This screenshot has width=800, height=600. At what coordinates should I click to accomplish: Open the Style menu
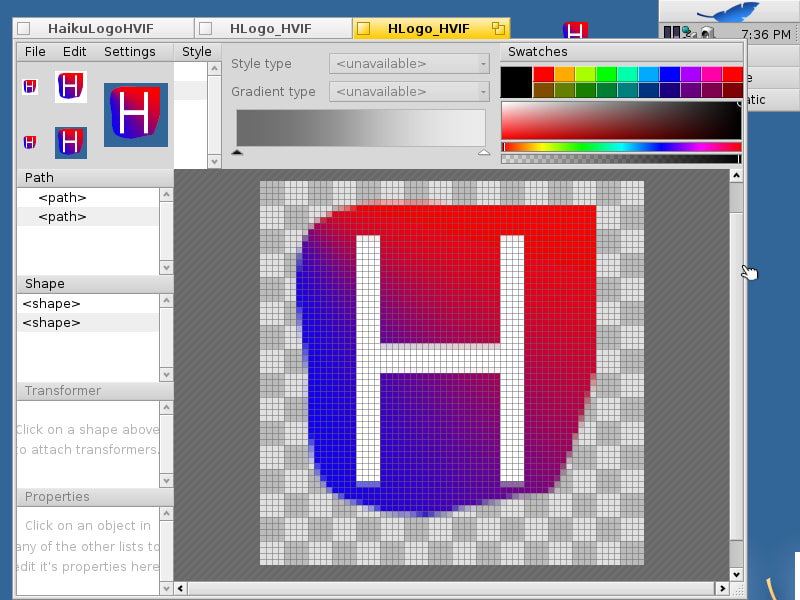(197, 52)
